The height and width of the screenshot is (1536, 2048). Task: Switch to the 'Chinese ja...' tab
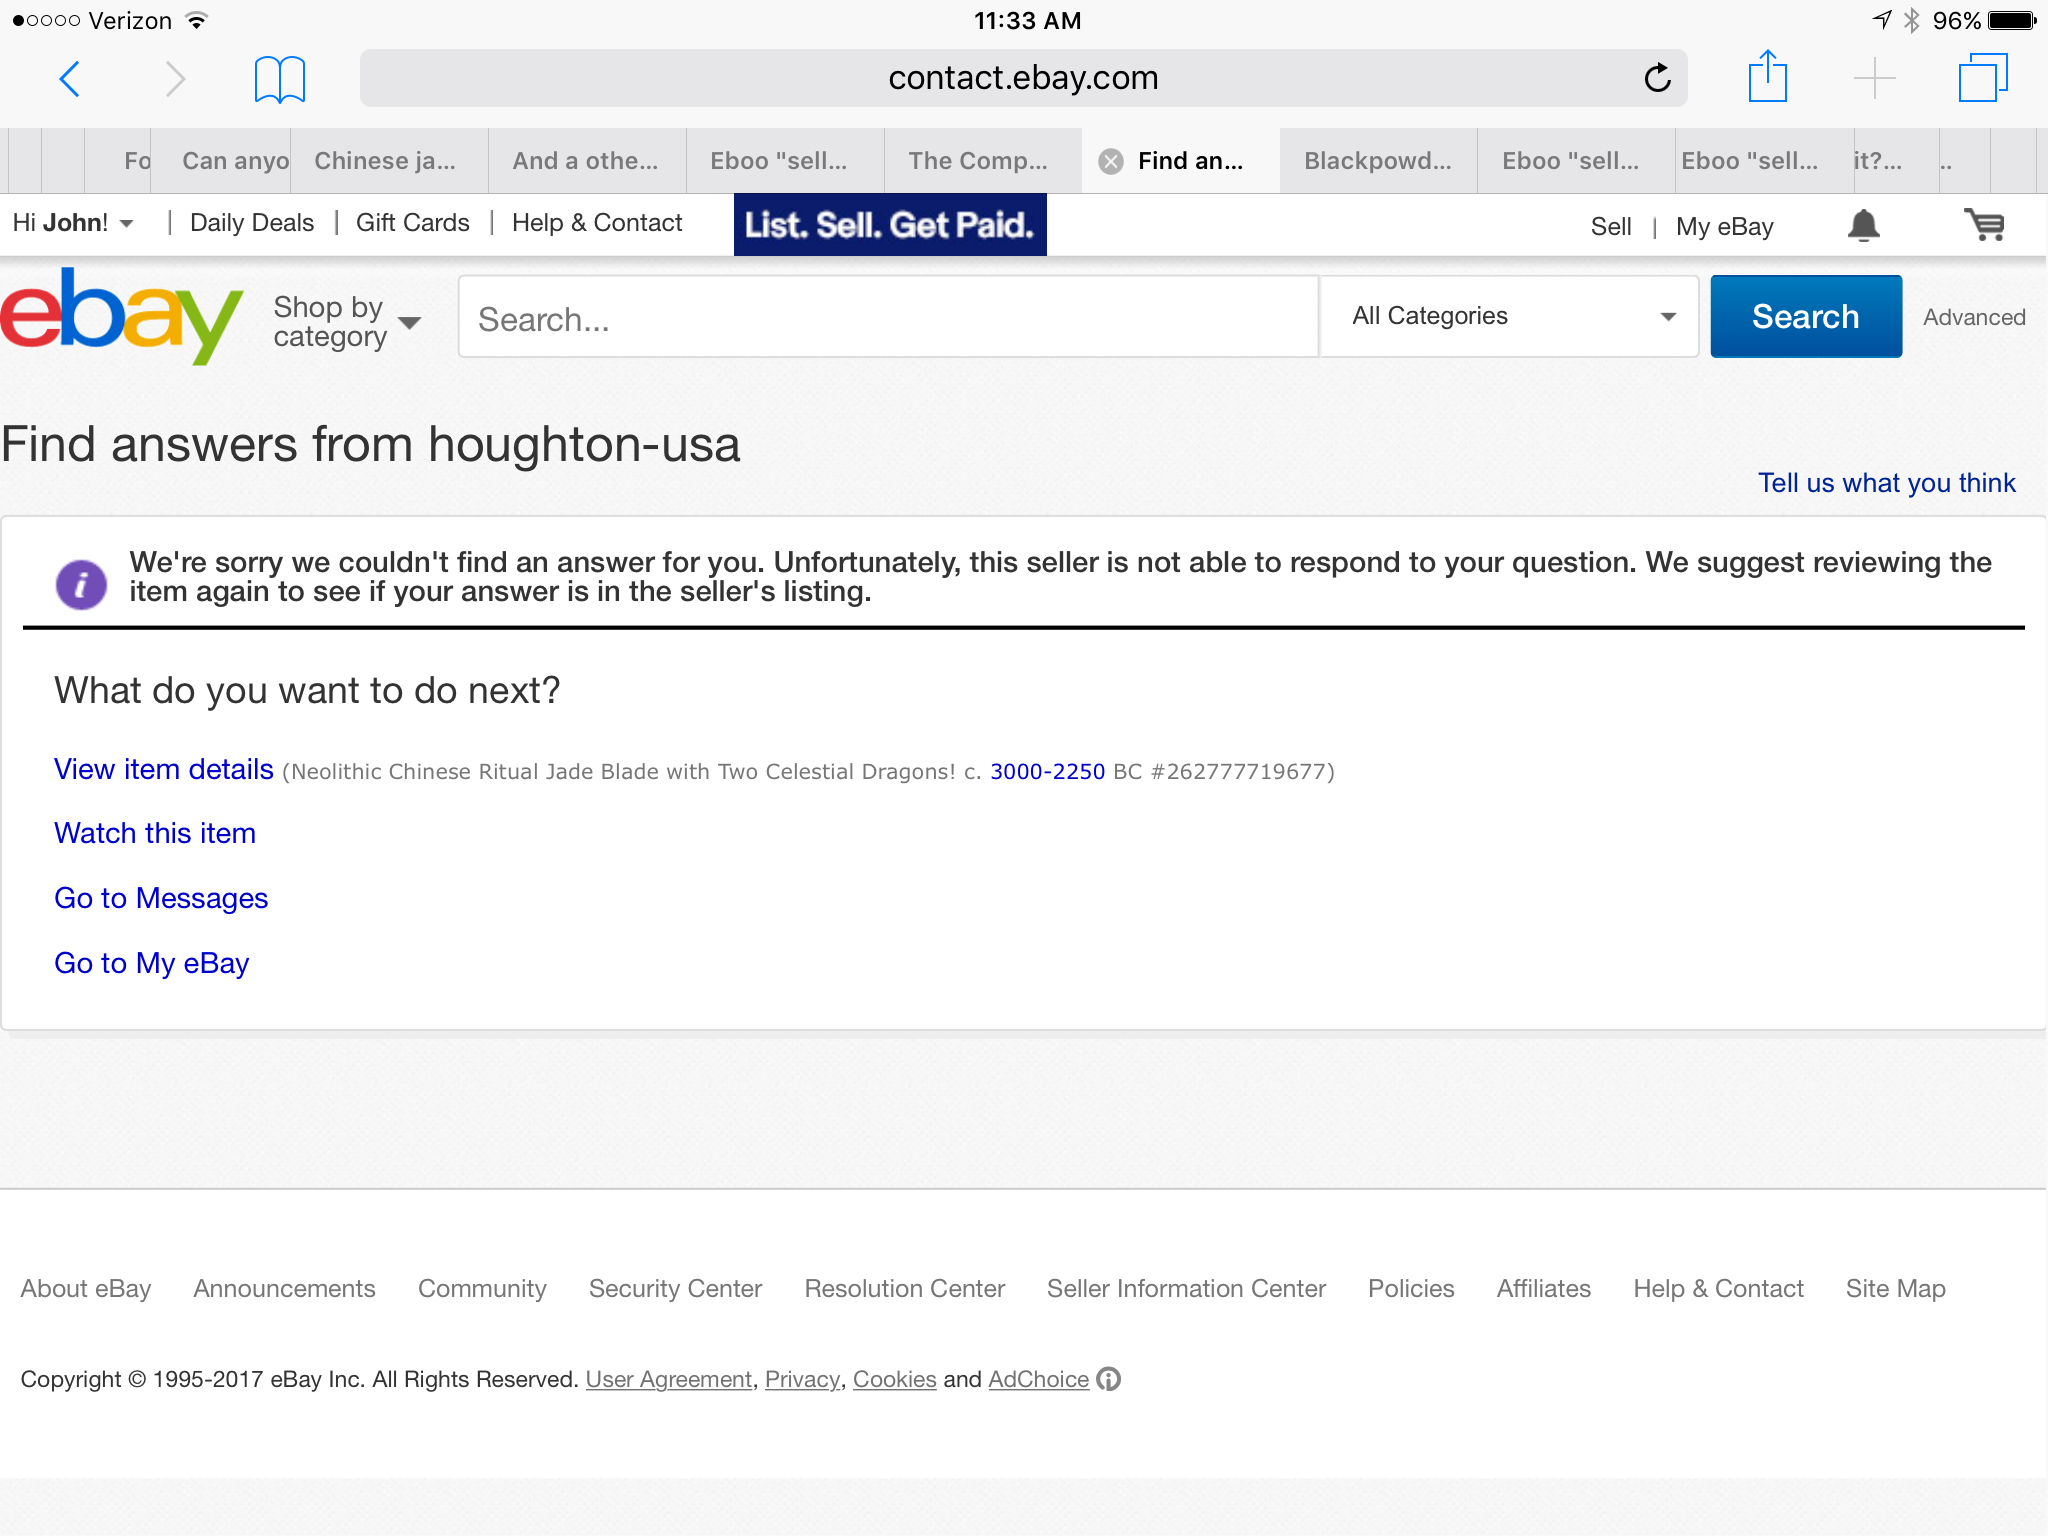click(x=385, y=161)
